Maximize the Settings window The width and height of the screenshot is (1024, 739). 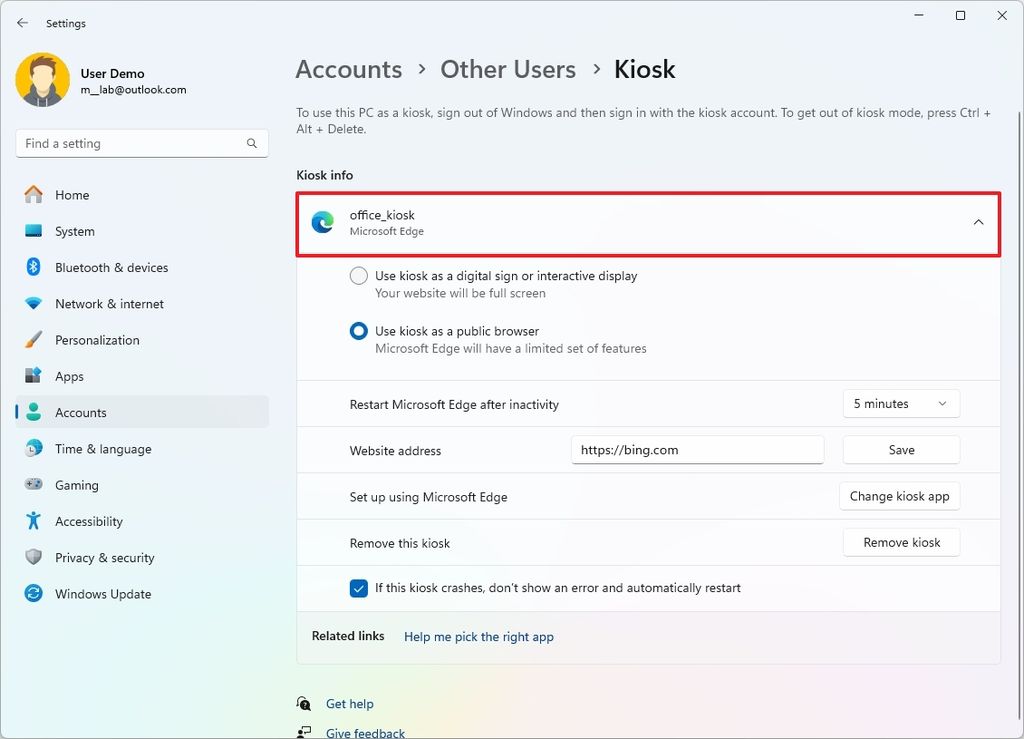point(960,15)
